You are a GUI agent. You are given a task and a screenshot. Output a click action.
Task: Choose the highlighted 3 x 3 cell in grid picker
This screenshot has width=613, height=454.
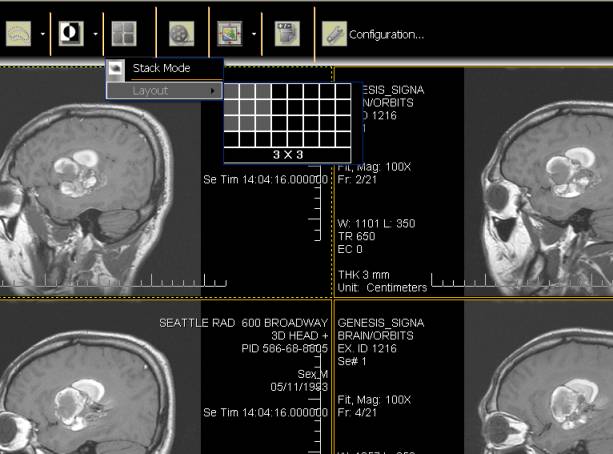pos(263,124)
